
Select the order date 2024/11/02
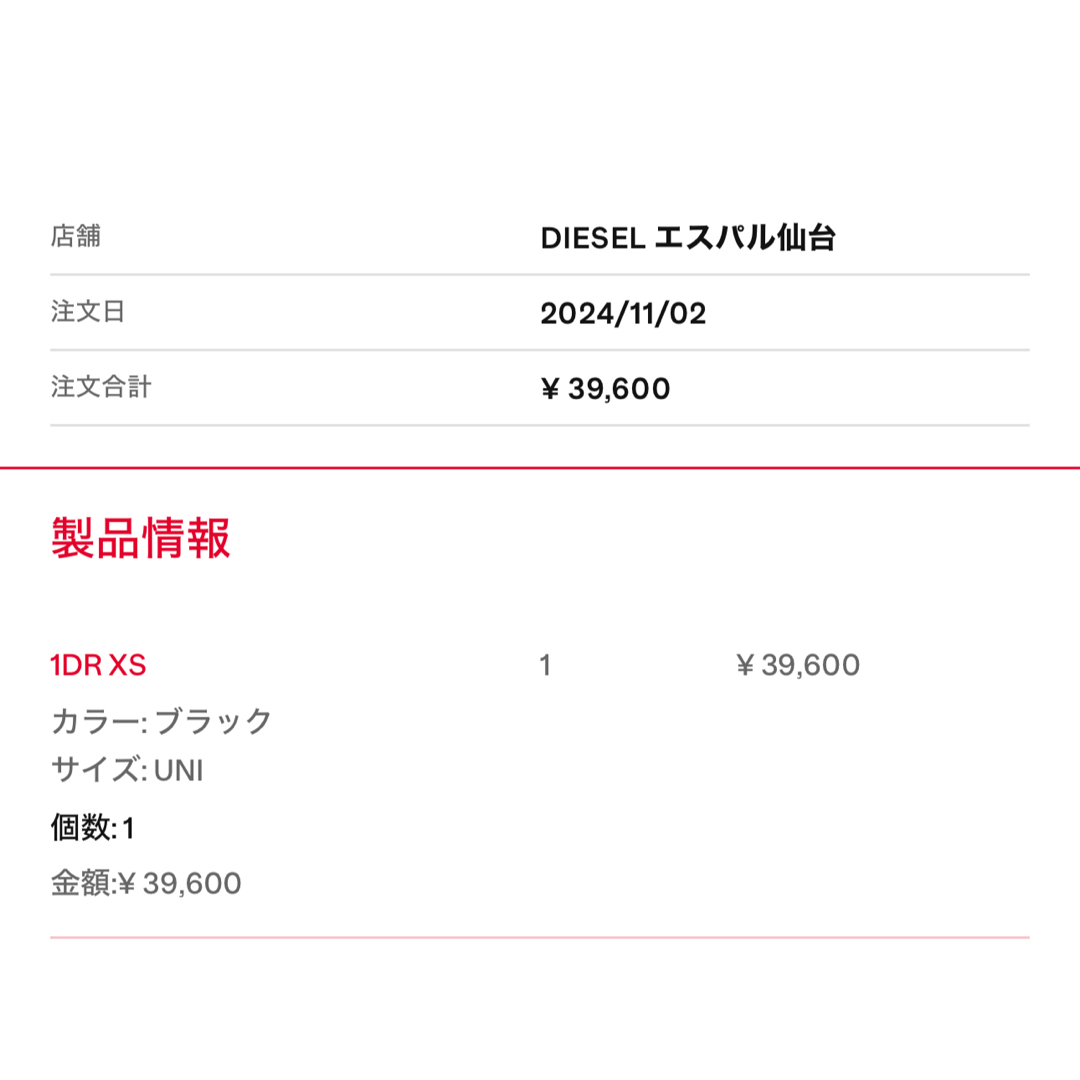tap(623, 313)
